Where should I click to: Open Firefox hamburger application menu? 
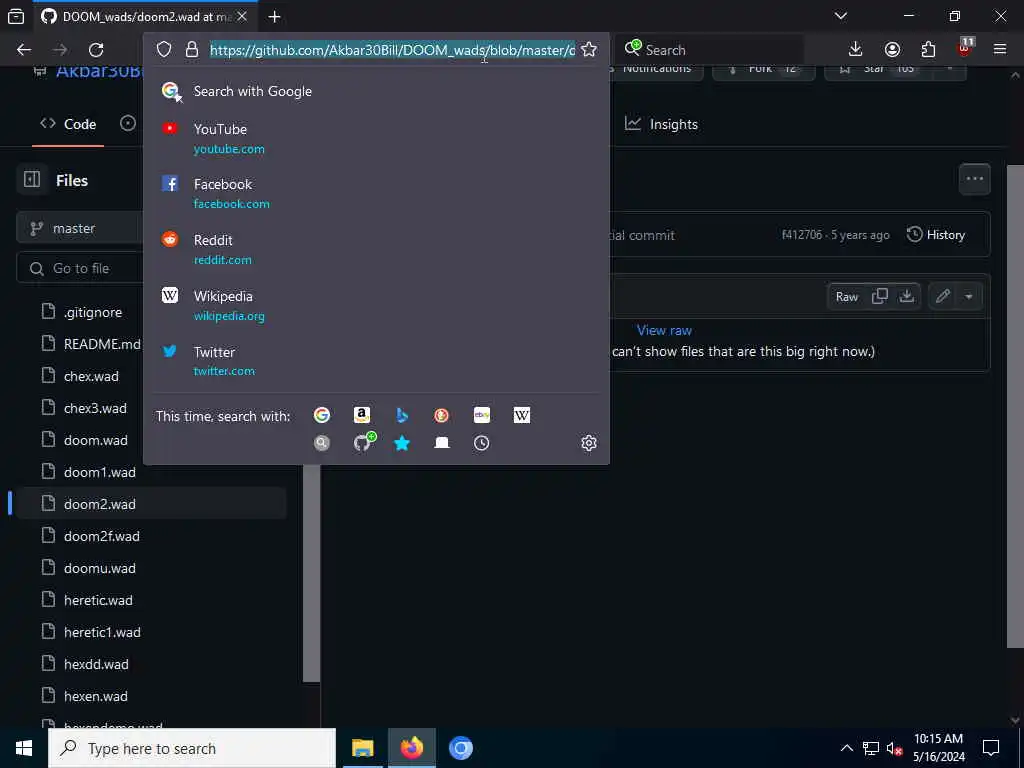pyautogui.click(x=1000, y=50)
